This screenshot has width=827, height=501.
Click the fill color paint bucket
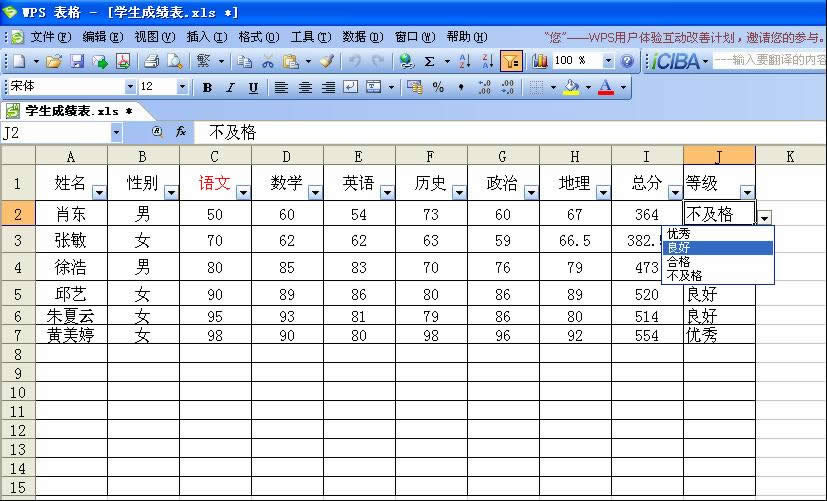click(x=571, y=87)
